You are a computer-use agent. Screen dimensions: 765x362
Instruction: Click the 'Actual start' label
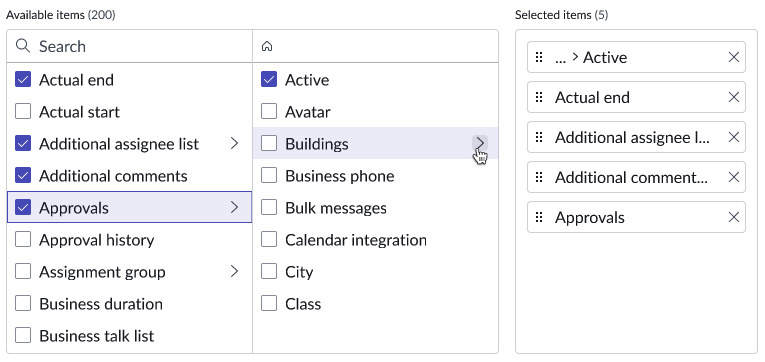click(x=79, y=112)
